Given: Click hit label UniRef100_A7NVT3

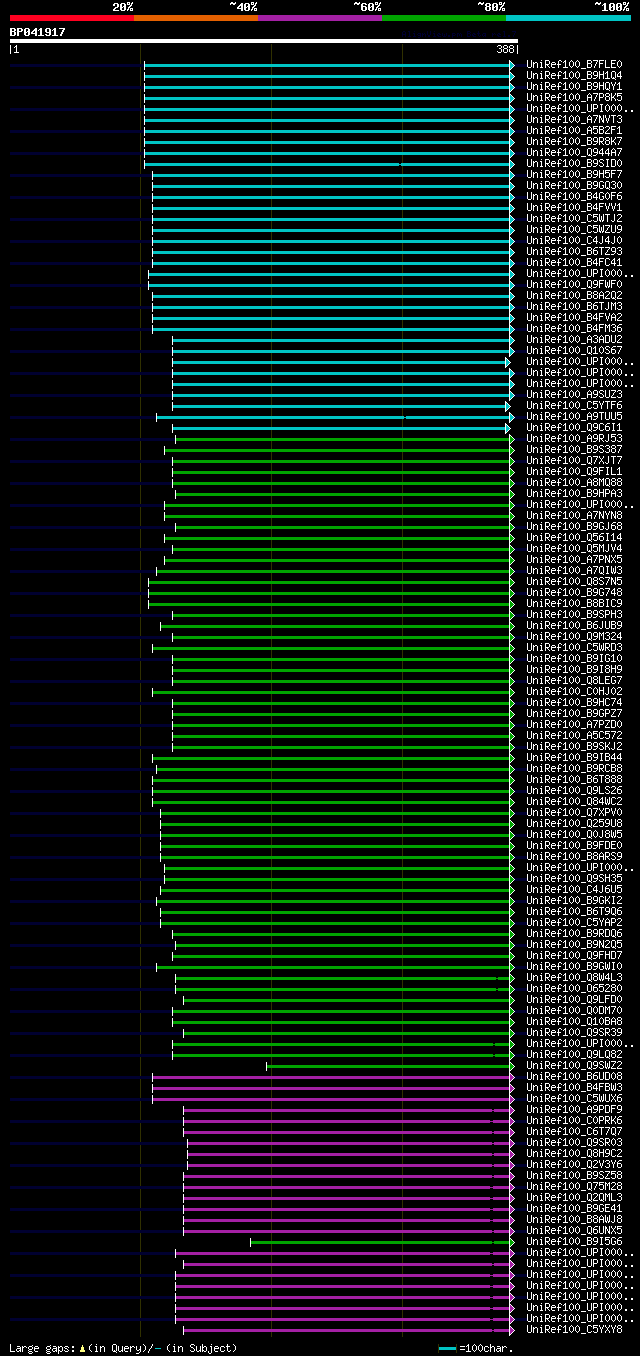Looking at the screenshot, I should pyautogui.click(x=574, y=120).
